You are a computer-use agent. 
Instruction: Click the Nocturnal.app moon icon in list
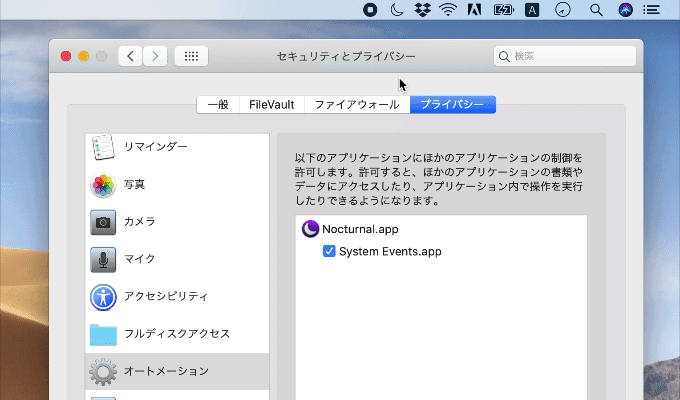(310, 229)
